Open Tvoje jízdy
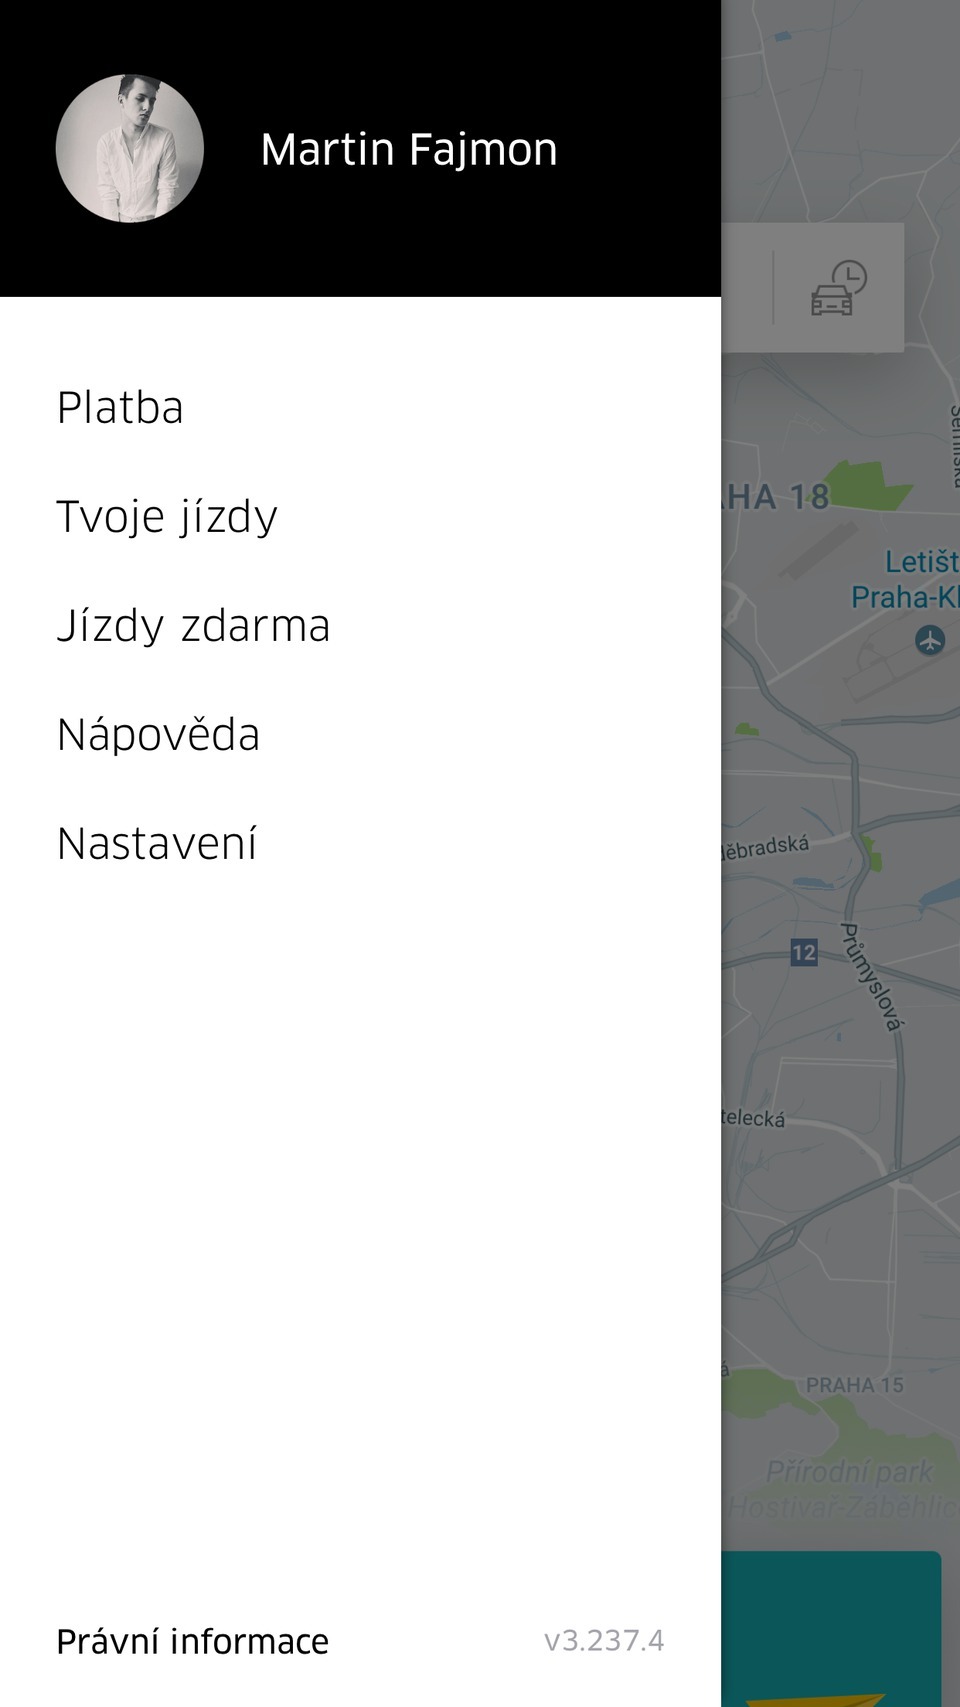 point(167,517)
